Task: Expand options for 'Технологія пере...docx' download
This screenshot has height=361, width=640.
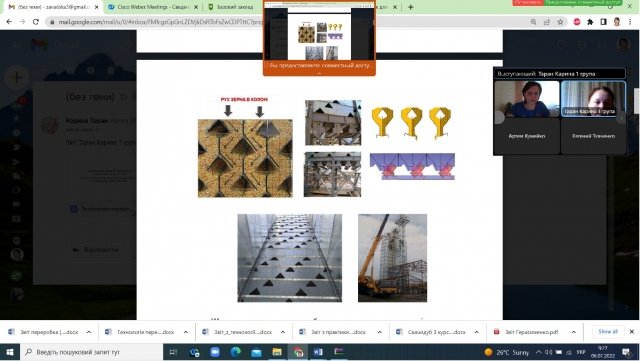Action: coord(185,332)
